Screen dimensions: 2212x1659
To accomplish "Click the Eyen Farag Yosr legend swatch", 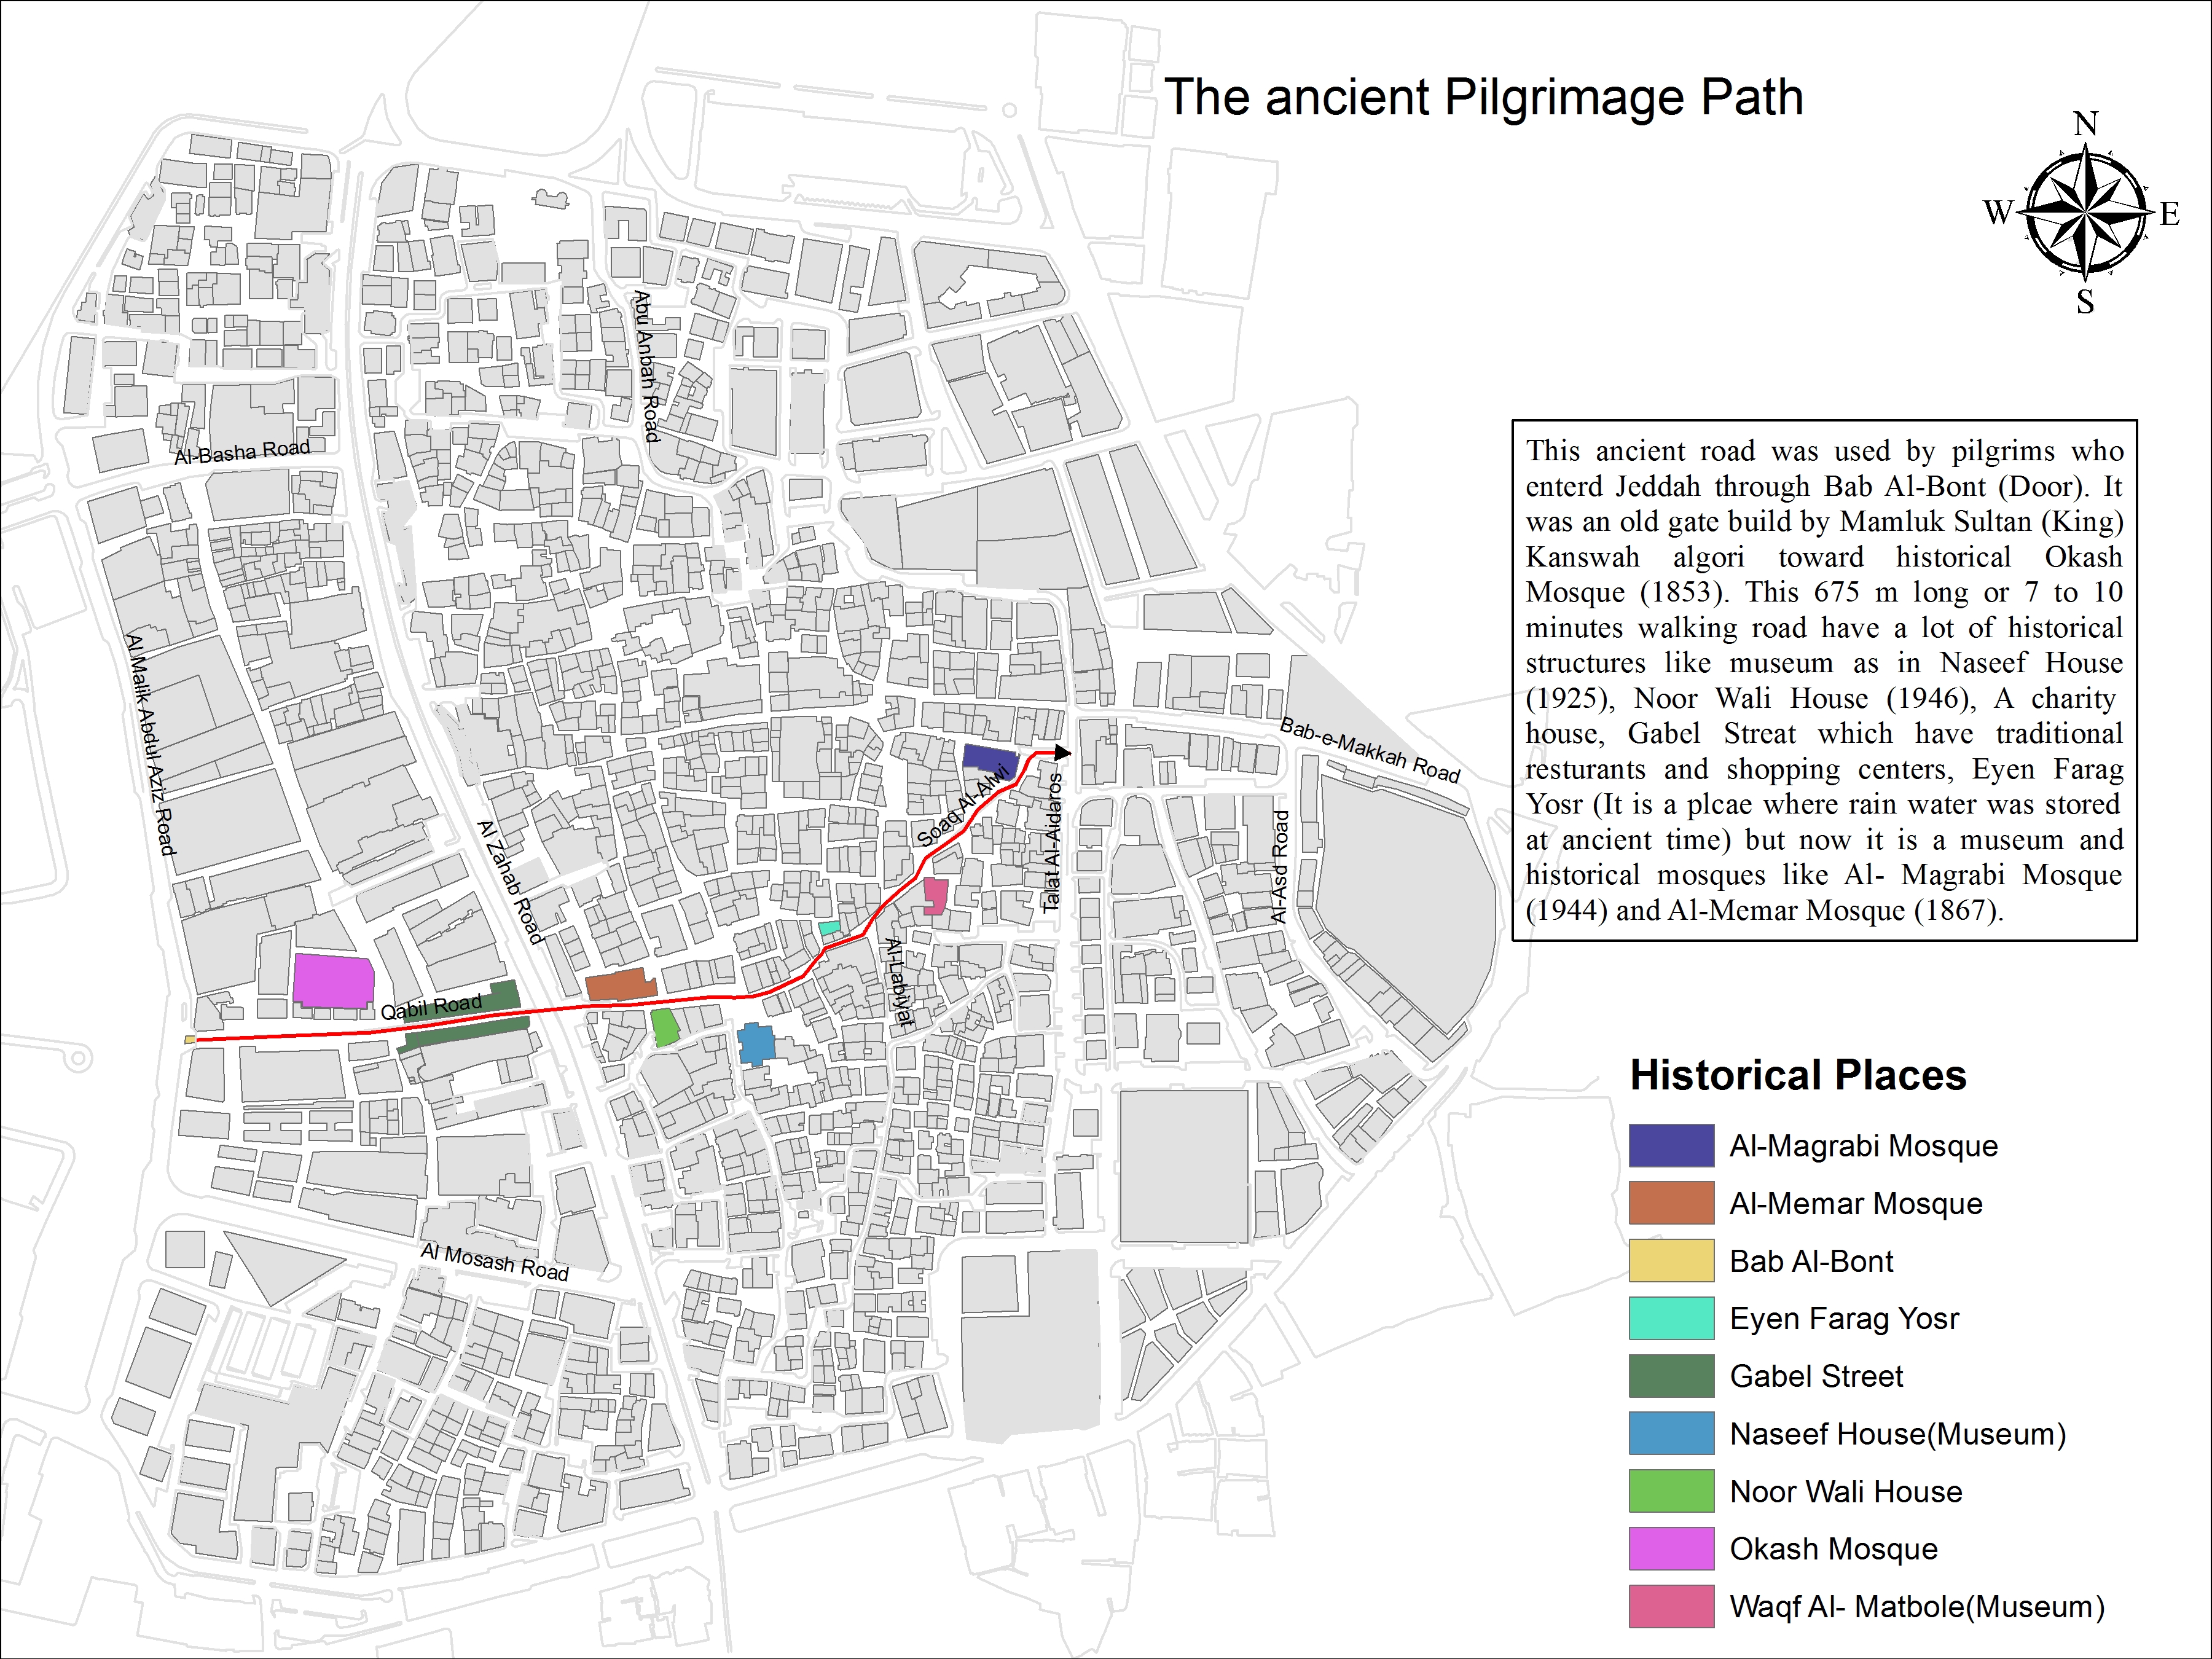I will tap(1671, 1318).
